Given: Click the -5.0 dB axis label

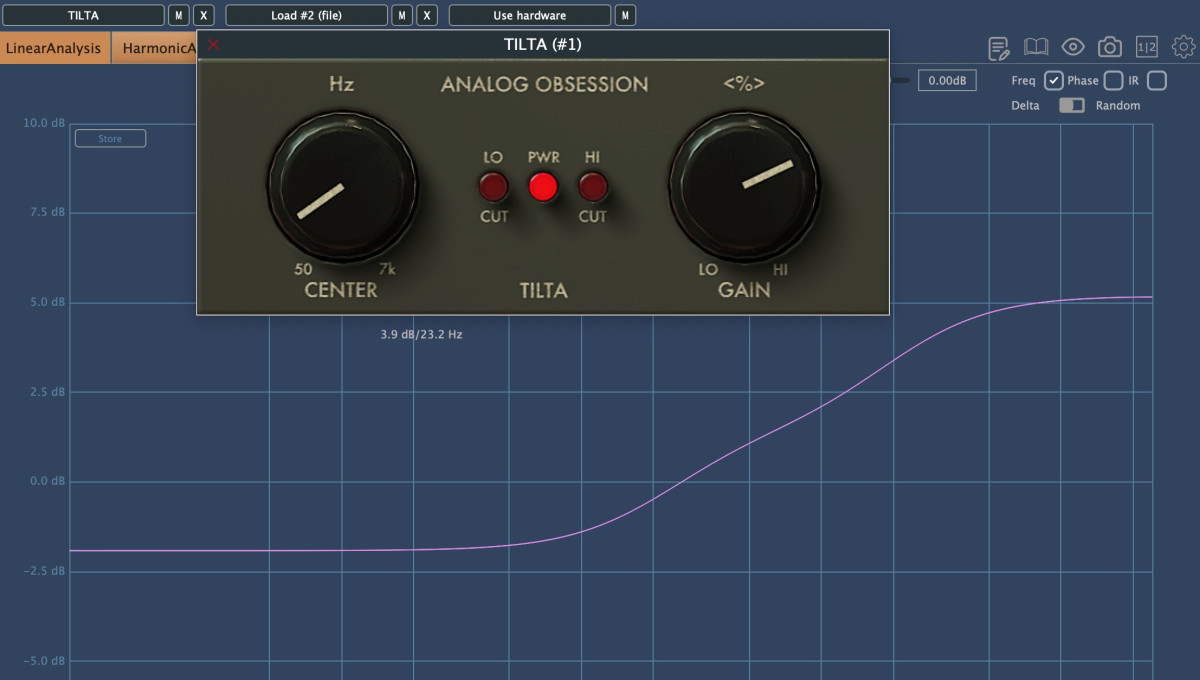Looking at the screenshot, I should coord(46,661).
